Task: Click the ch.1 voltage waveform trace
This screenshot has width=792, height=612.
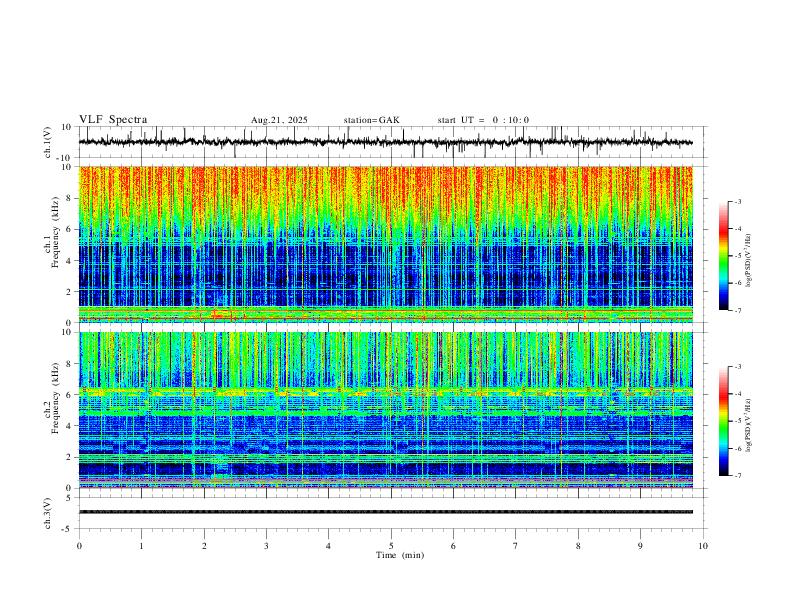Action: coord(385,142)
